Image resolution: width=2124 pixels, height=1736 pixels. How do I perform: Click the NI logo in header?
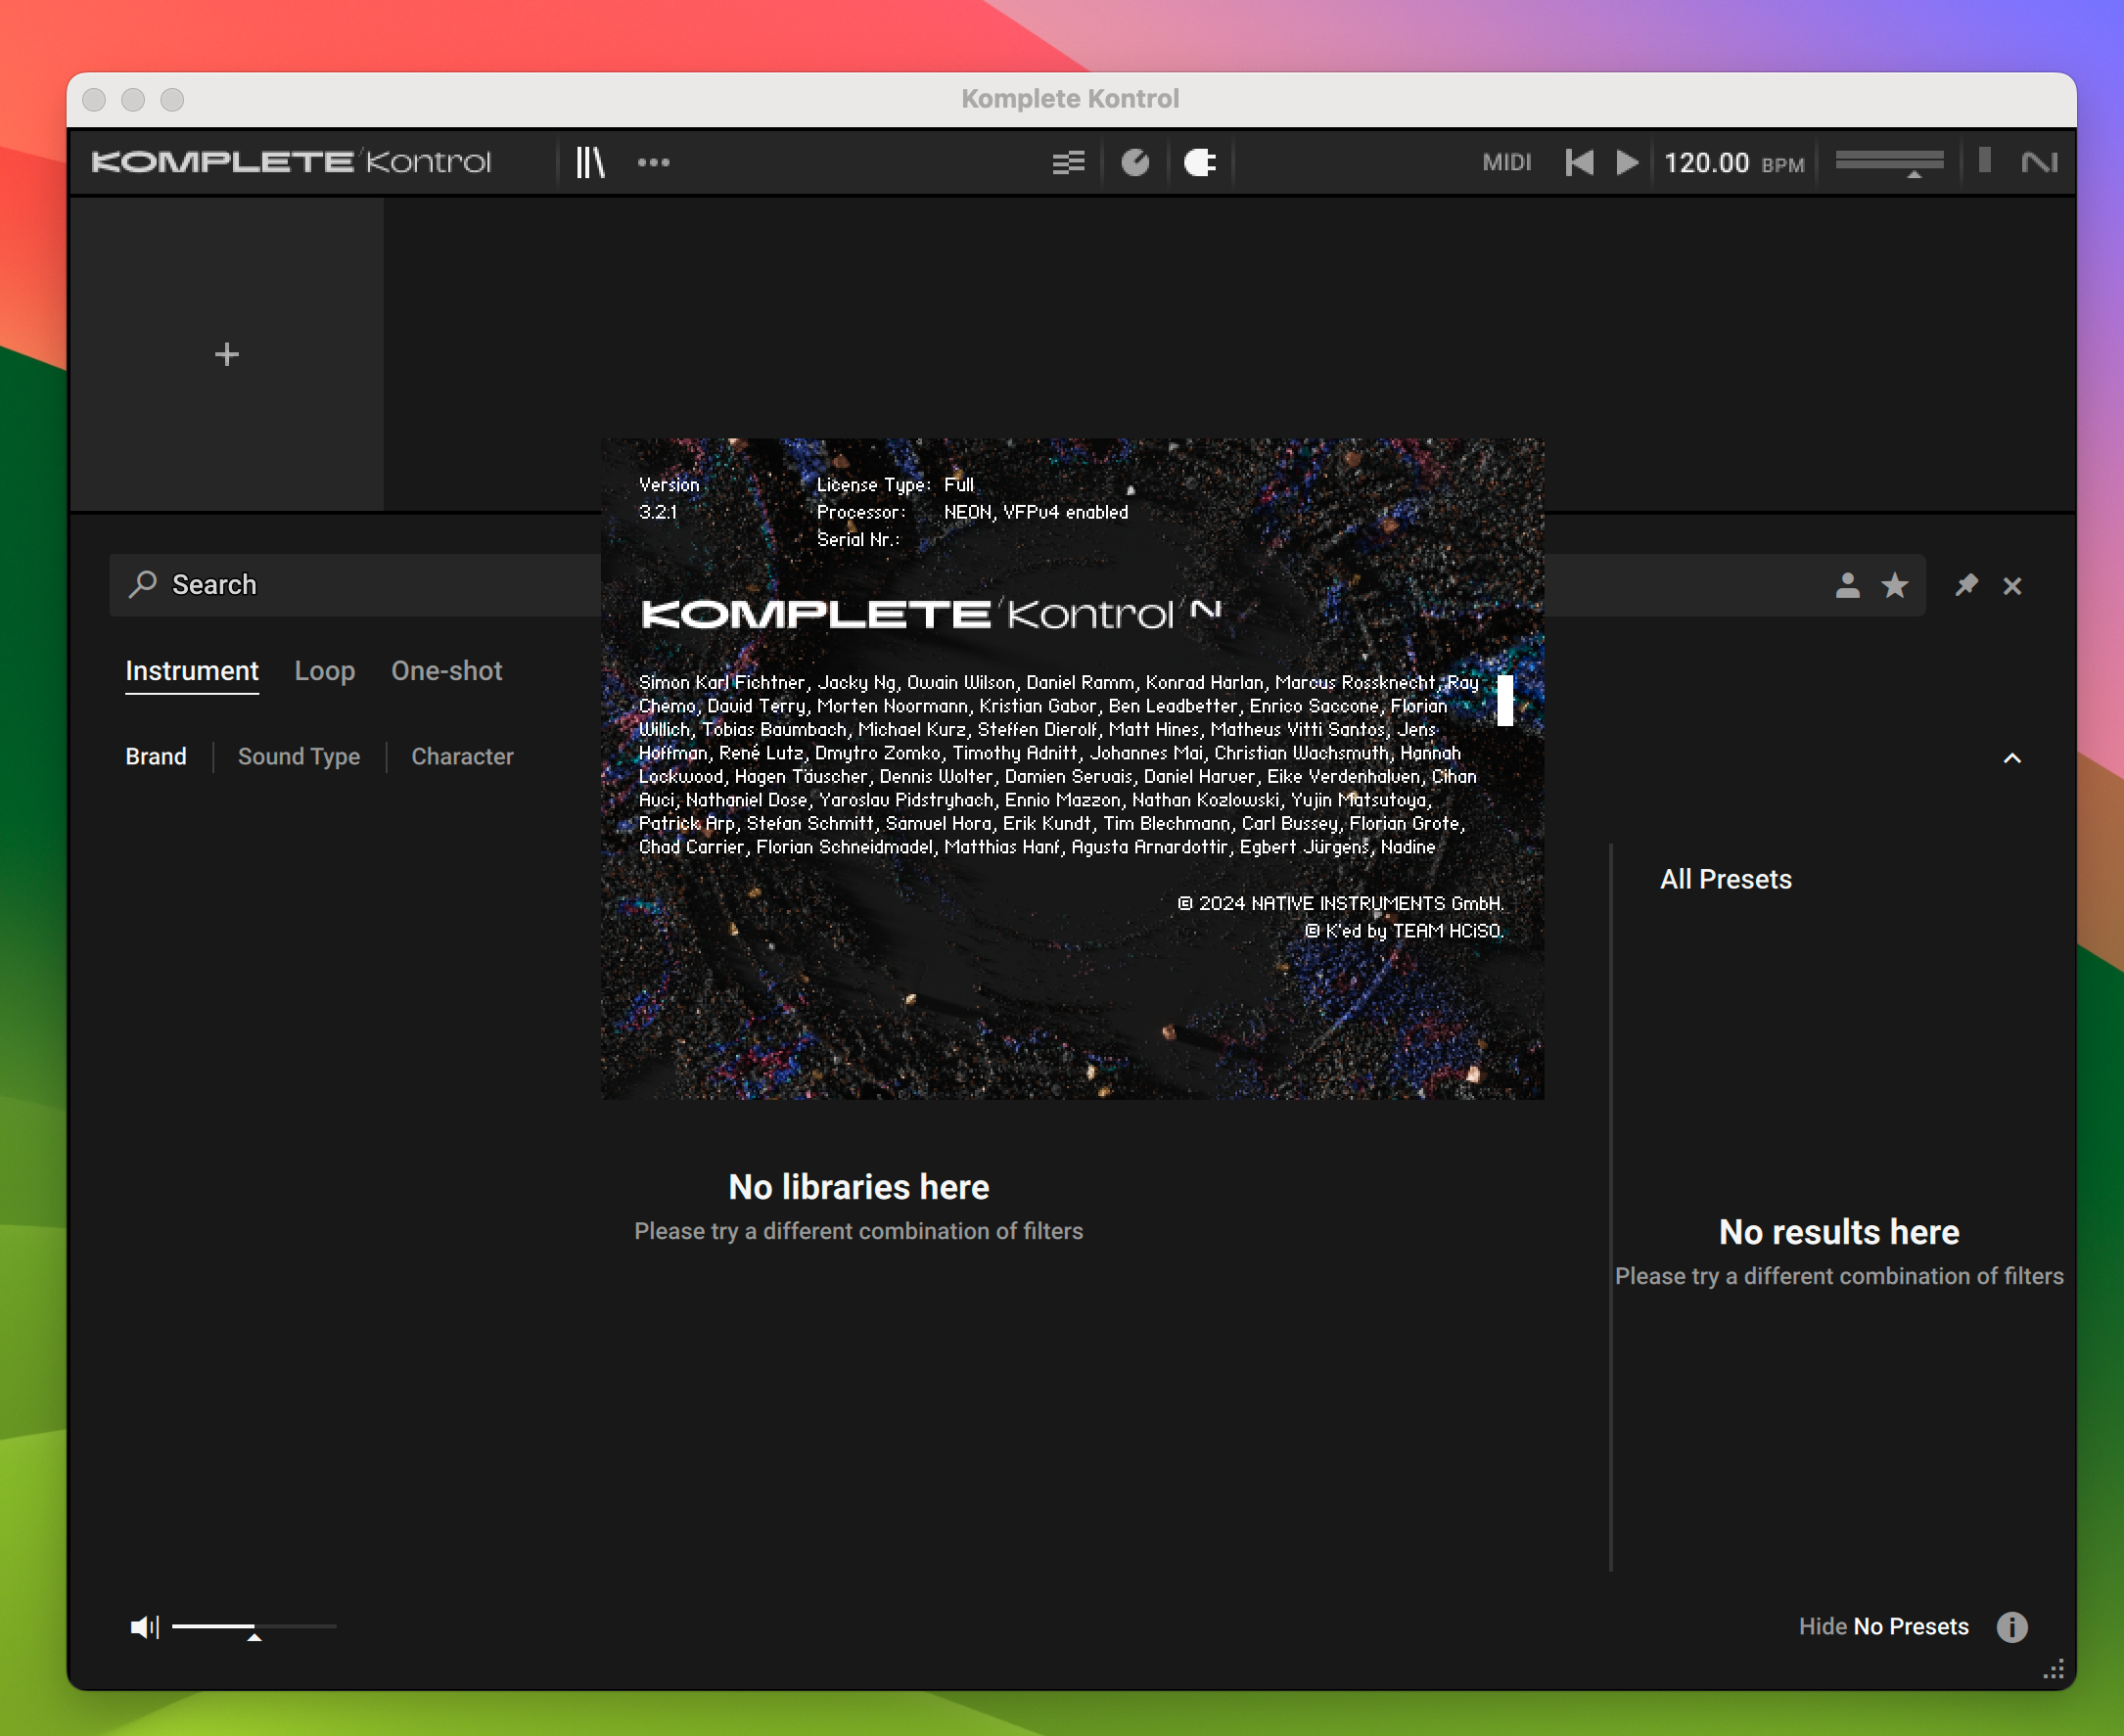tap(2039, 162)
